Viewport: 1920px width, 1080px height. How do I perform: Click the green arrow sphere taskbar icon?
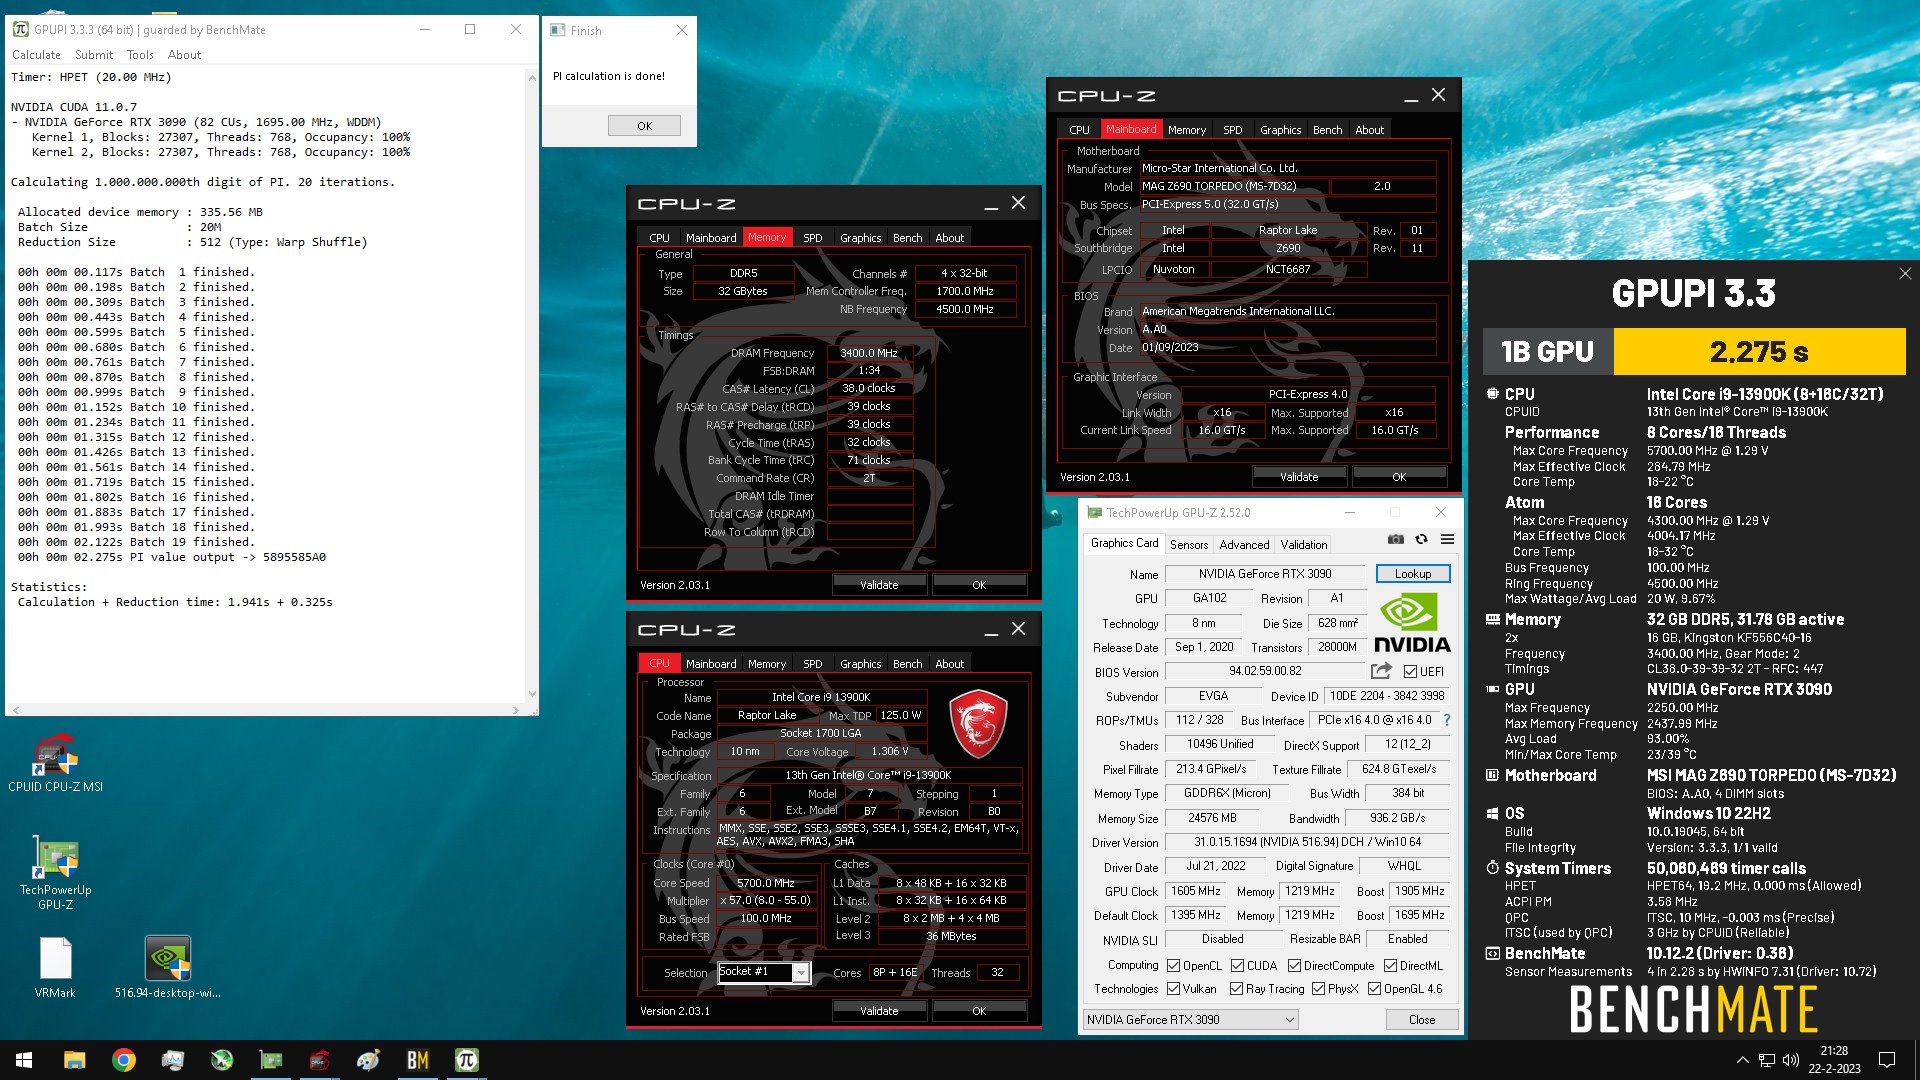[222, 1060]
